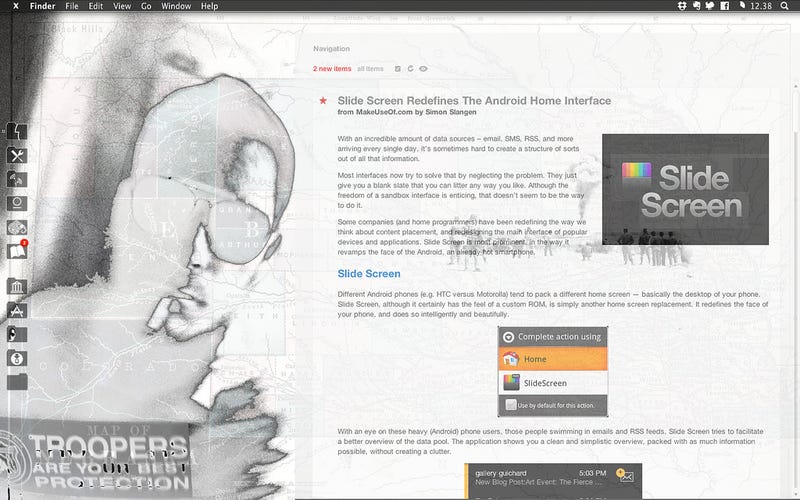Open the round badge folder above plain folder
This screenshot has width=800, height=500.
tap(17, 358)
